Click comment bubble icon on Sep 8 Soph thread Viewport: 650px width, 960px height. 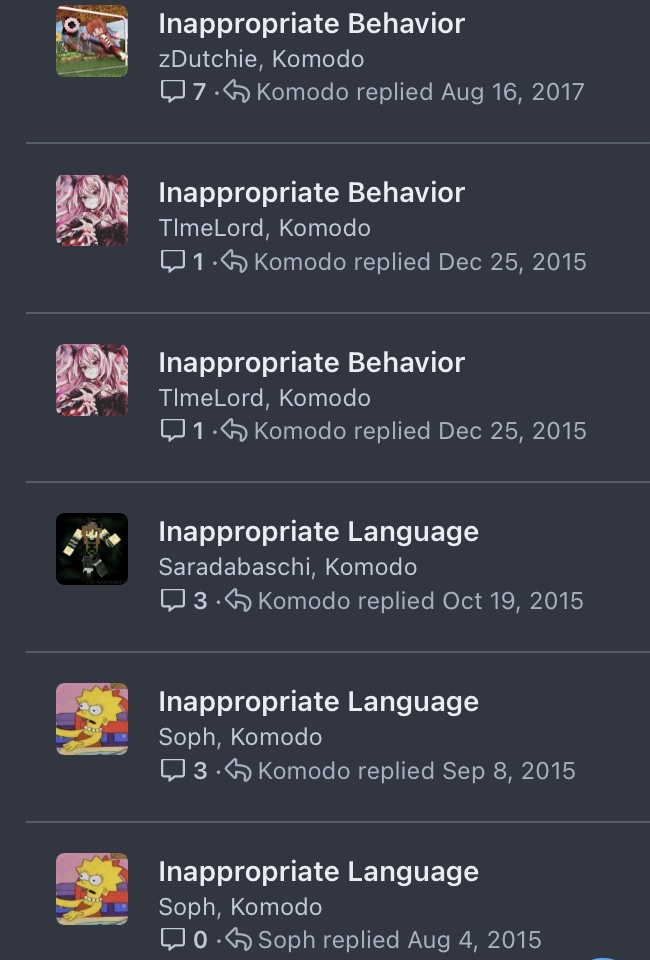pos(173,770)
